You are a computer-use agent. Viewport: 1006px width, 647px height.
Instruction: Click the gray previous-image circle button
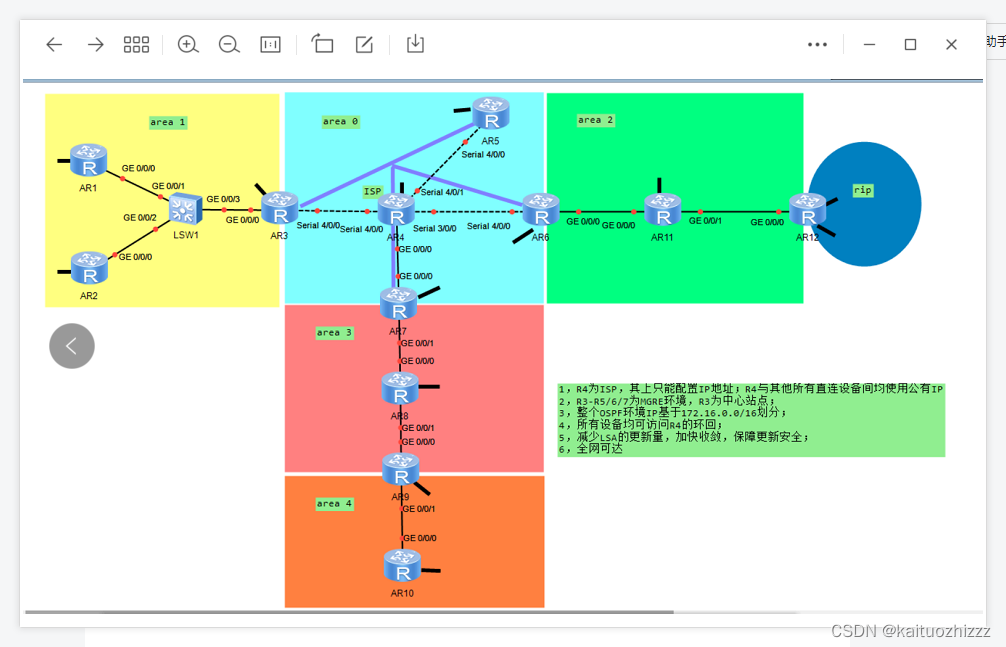click(x=72, y=346)
